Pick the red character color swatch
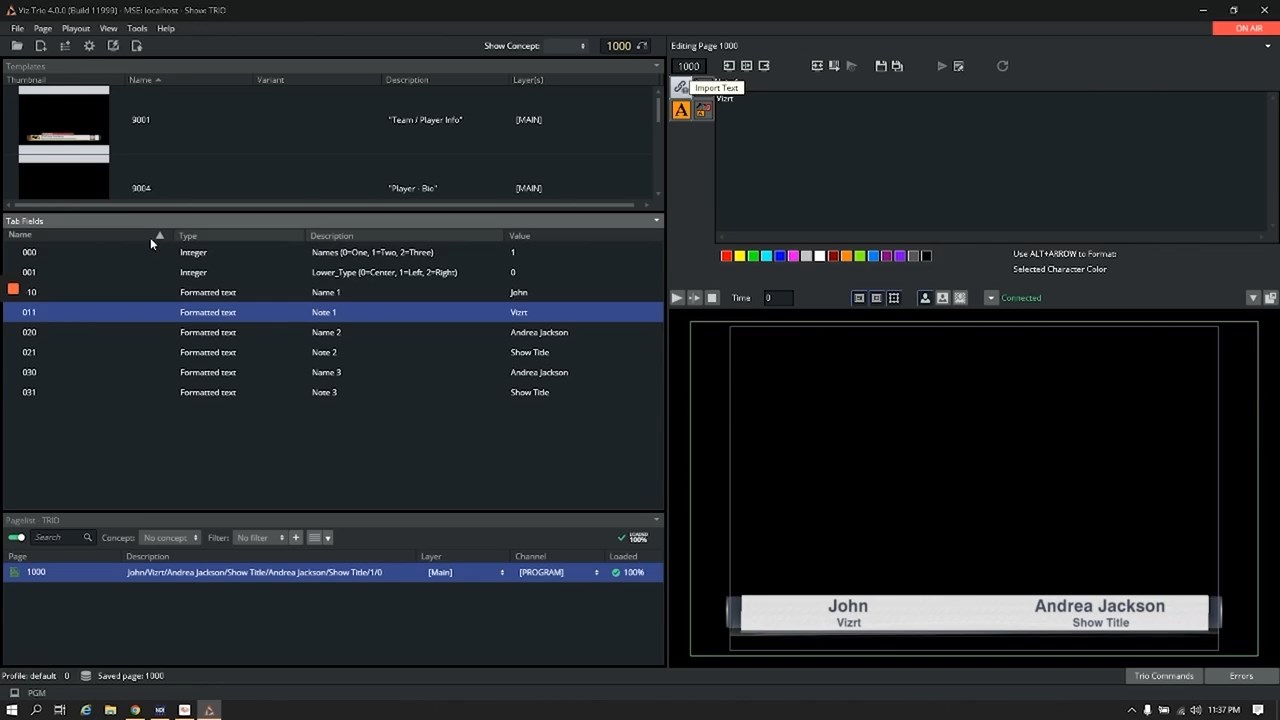The height and width of the screenshot is (720, 1280). click(726, 256)
